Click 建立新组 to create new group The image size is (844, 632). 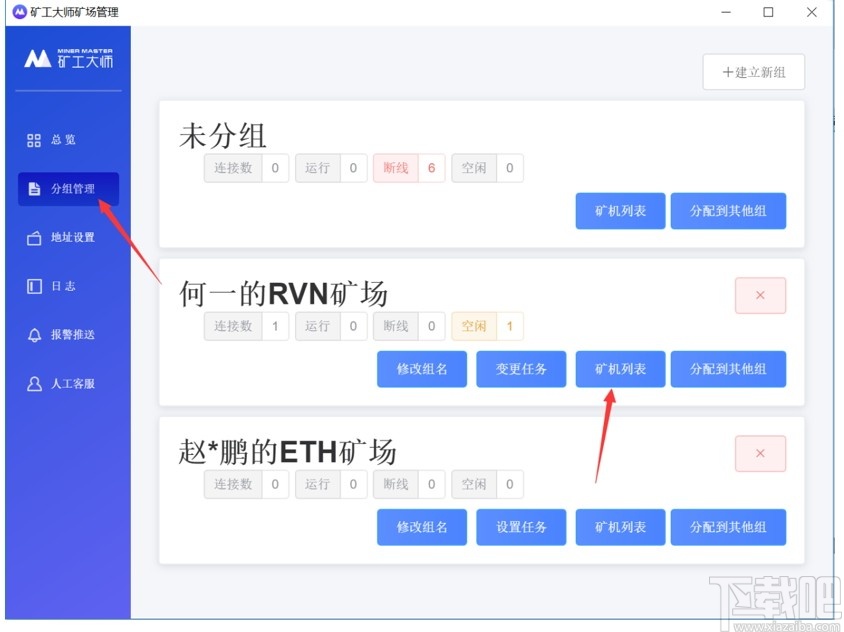coord(754,73)
